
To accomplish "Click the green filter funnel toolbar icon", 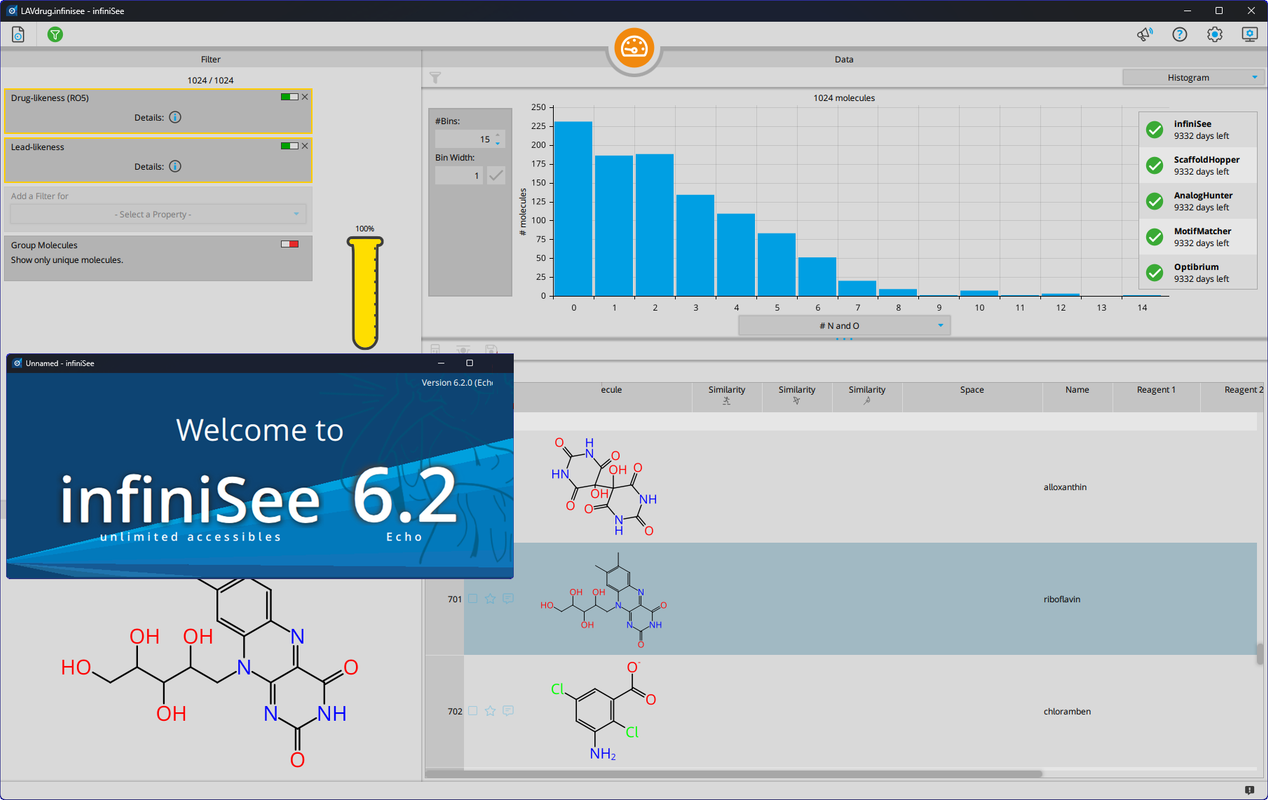I will point(55,34).
